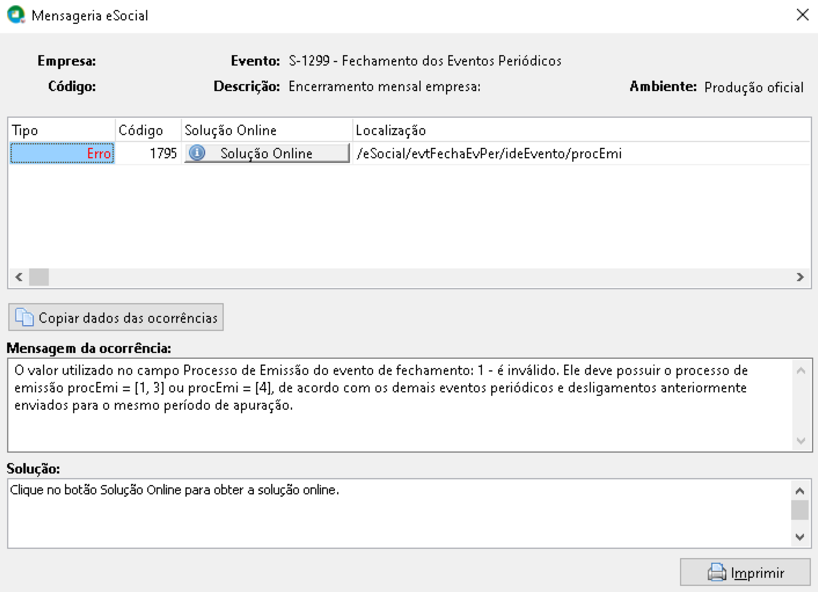The width and height of the screenshot is (818, 592).
Task: Click the table's horizontal scrollbar thumb
Action: coord(39,277)
